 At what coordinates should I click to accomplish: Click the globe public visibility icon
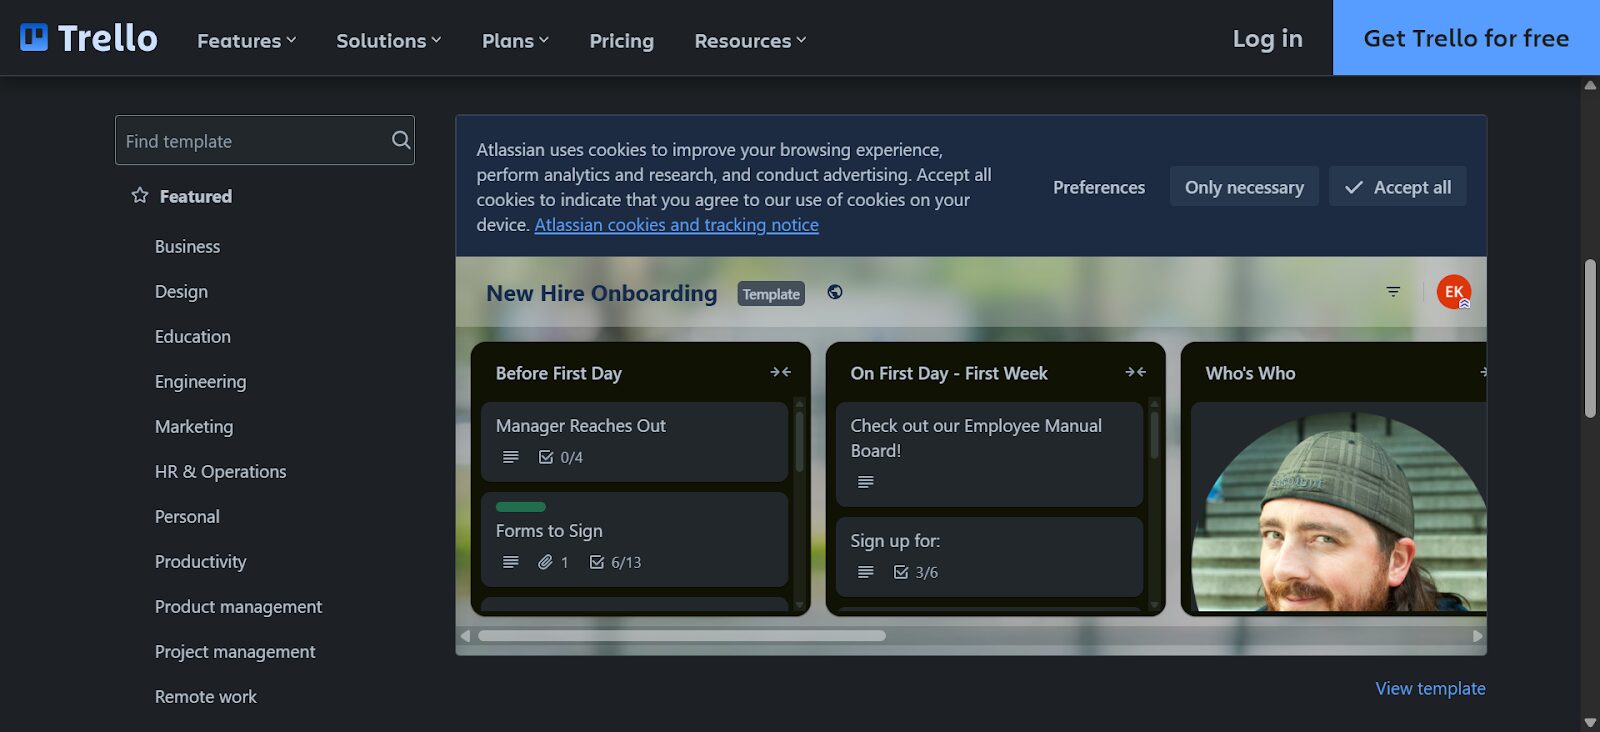(x=835, y=292)
